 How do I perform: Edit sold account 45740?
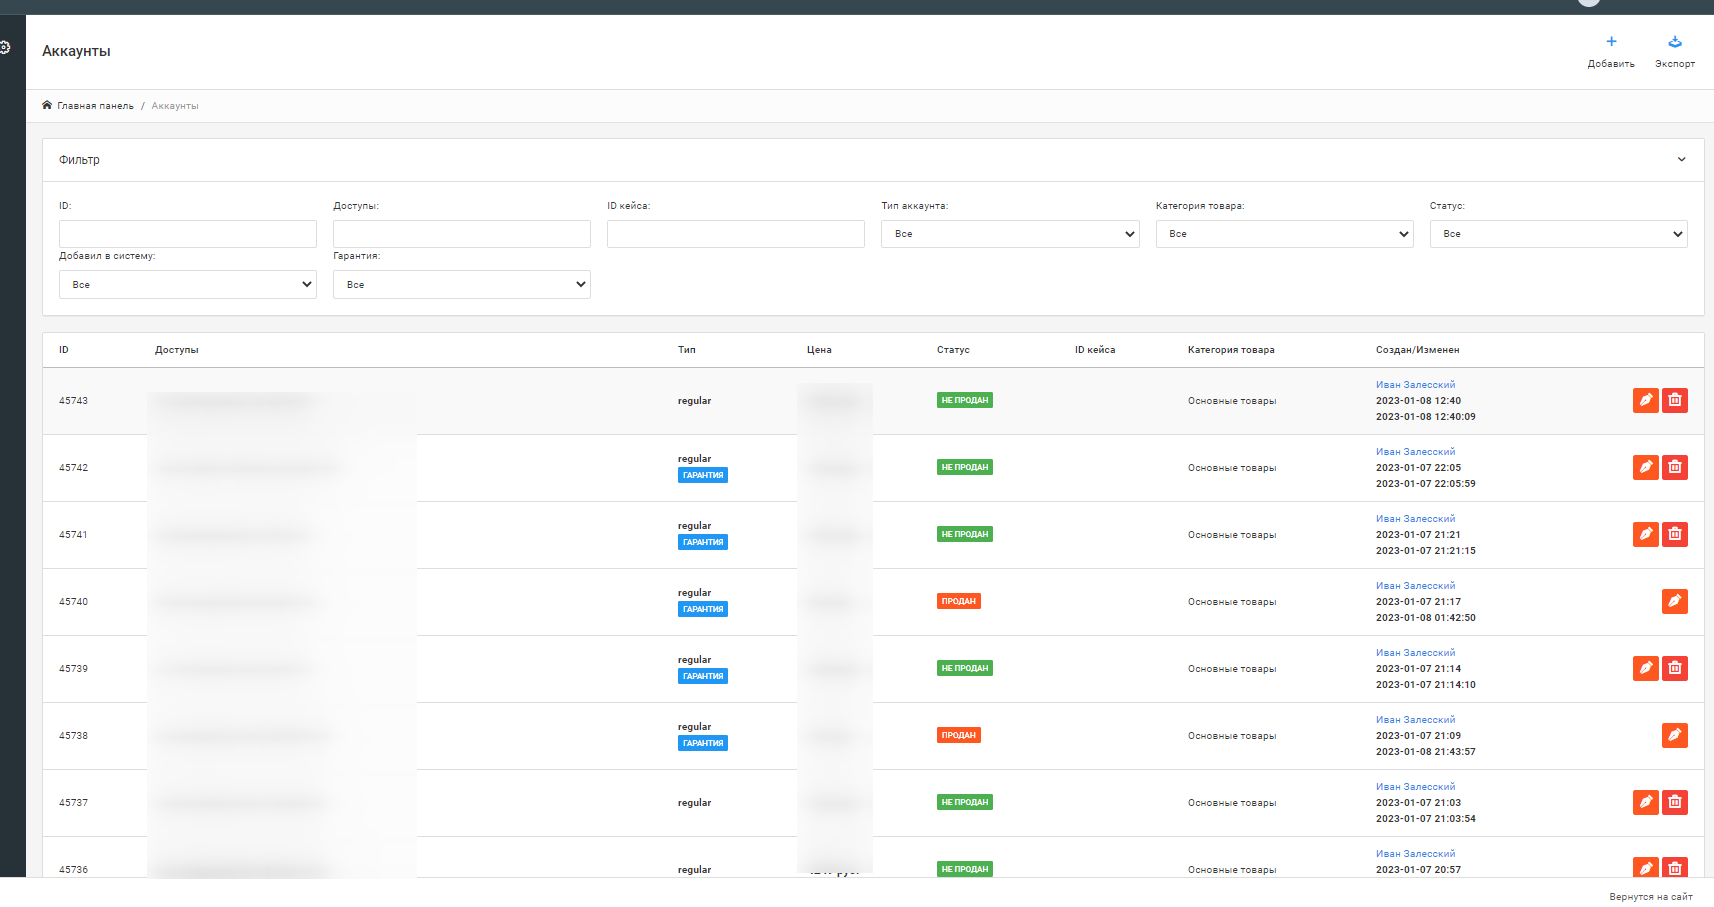1674,601
